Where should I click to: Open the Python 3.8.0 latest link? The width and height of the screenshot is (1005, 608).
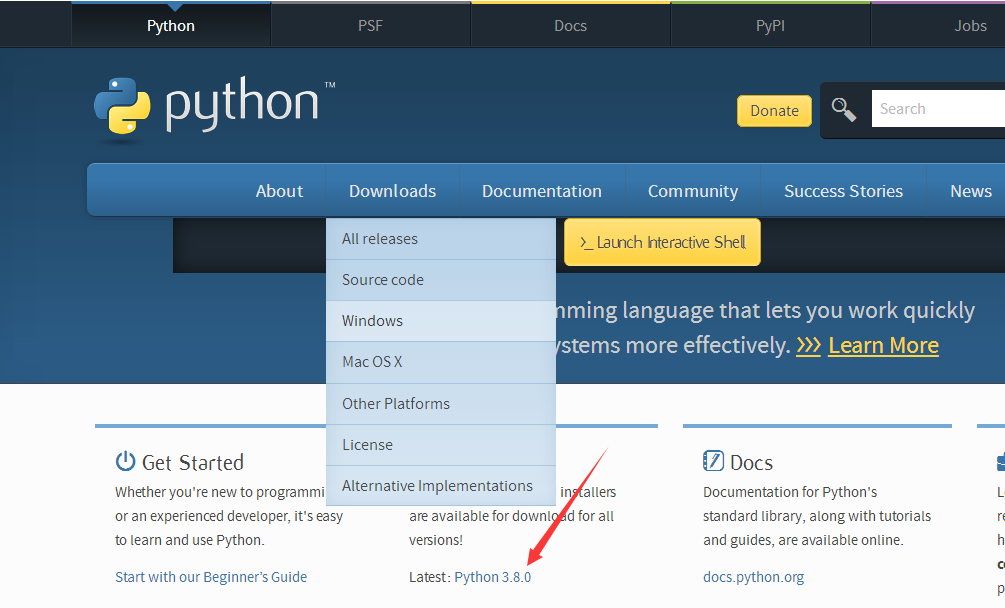tap(492, 577)
